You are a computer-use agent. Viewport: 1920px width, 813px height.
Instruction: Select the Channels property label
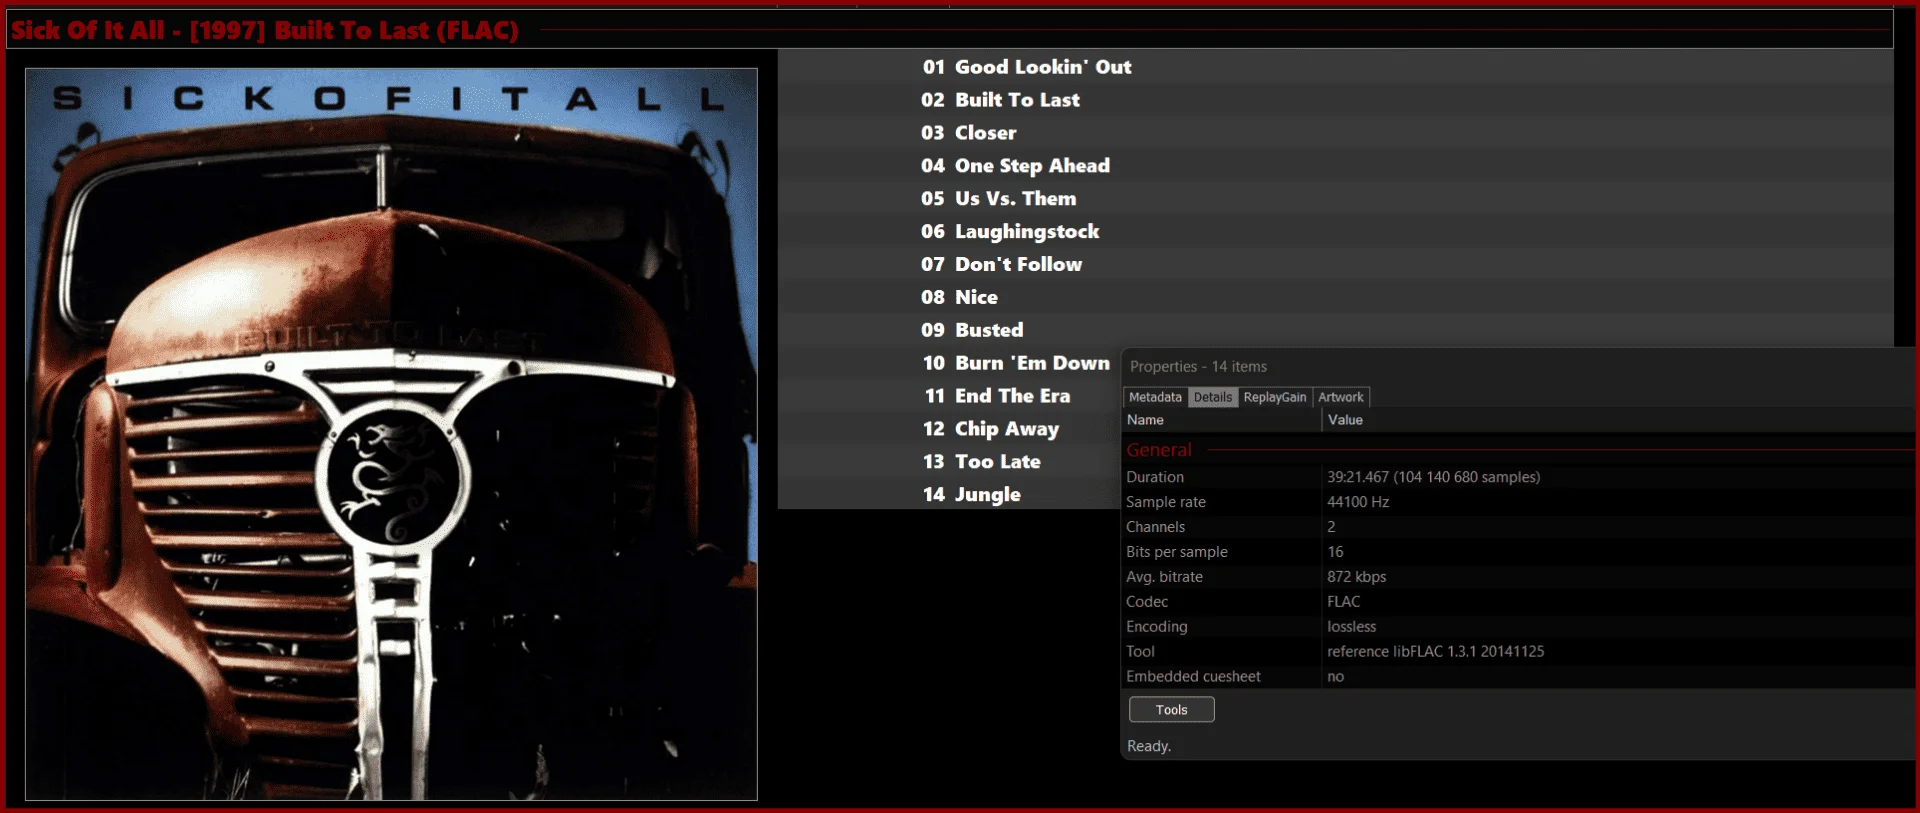[1155, 527]
